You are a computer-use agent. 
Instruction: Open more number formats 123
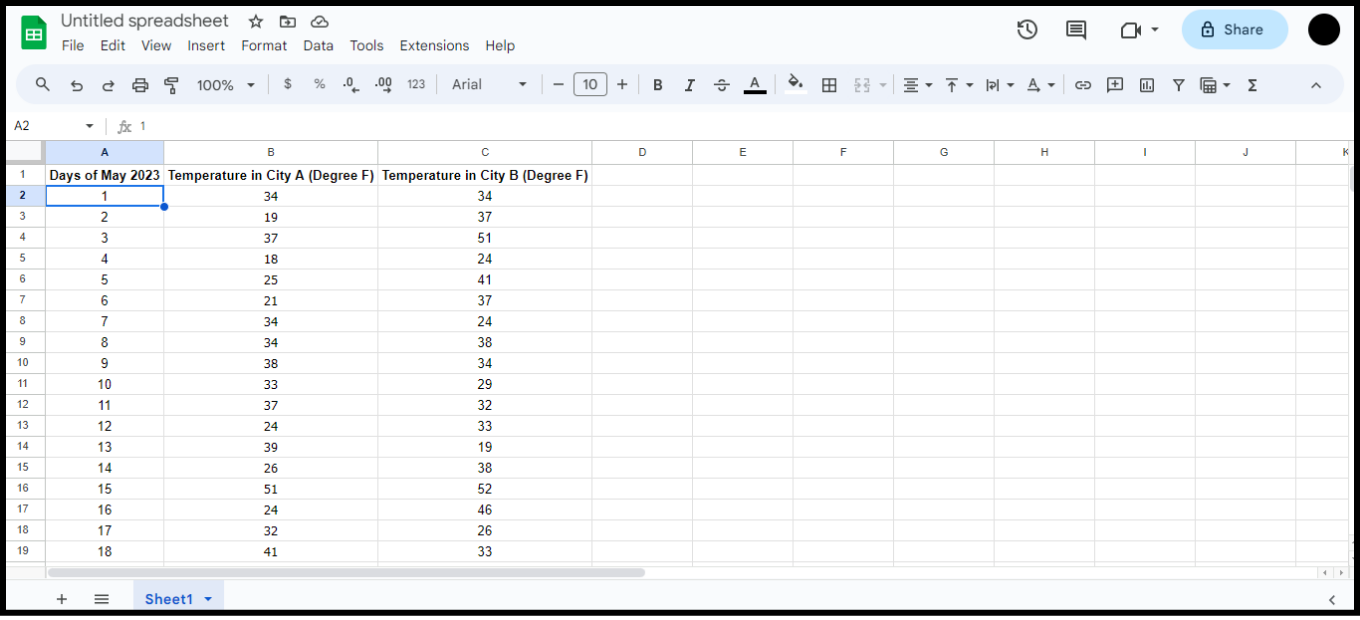pyautogui.click(x=416, y=85)
